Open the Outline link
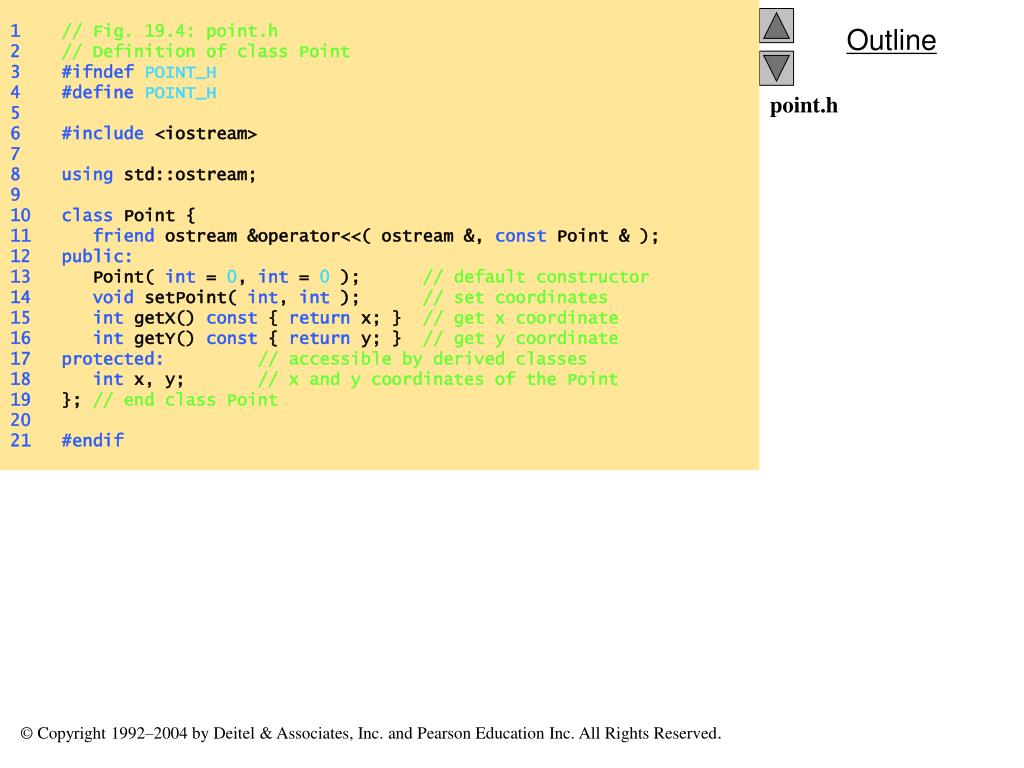Image resolution: width=1024 pixels, height=768 pixels. [x=891, y=40]
